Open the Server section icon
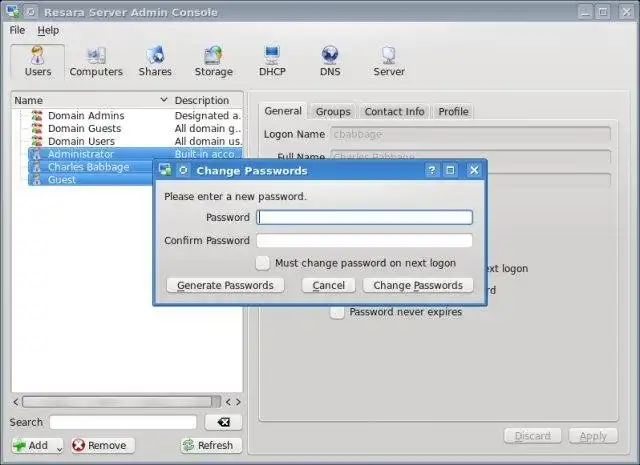Screen dimensions: 640x465 tap(389, 55)
